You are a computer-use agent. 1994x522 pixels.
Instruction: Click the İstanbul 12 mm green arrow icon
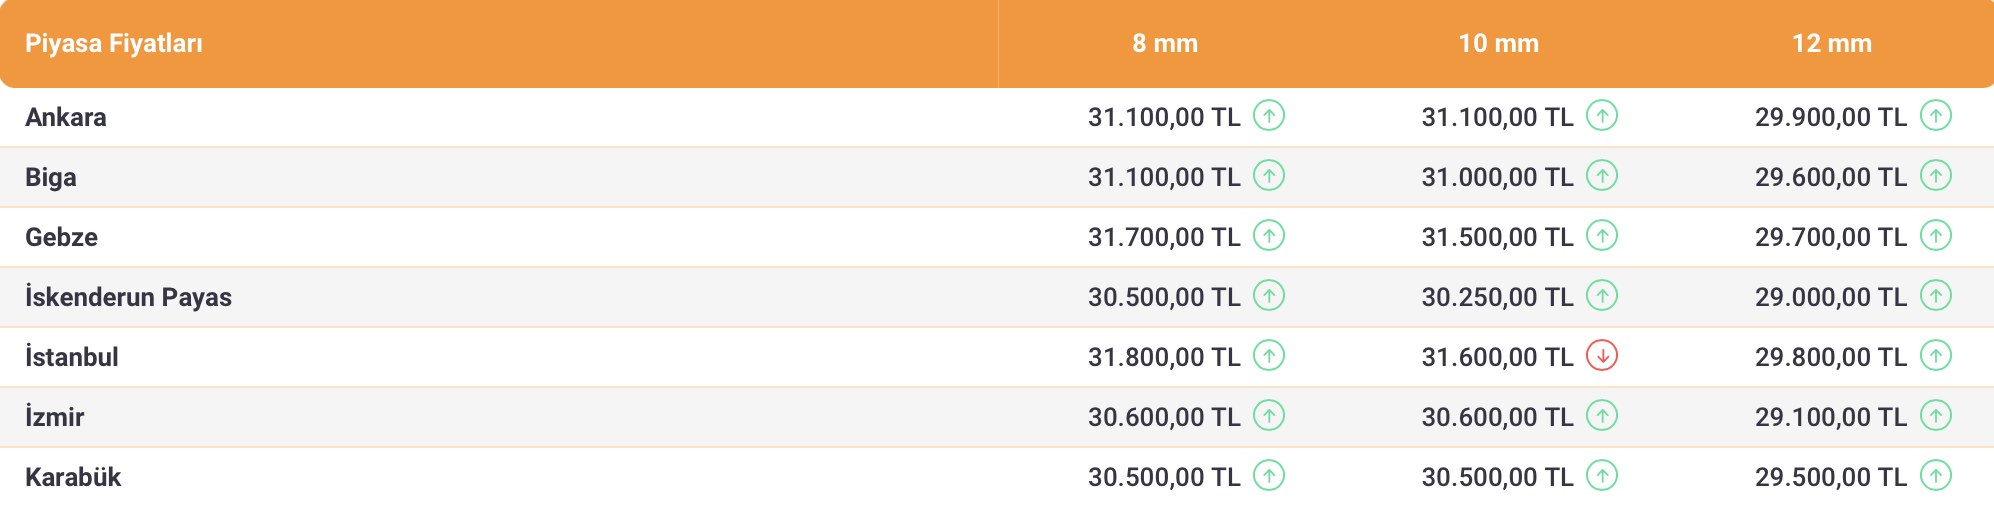pyautogui.click(x=1936, y=356)
